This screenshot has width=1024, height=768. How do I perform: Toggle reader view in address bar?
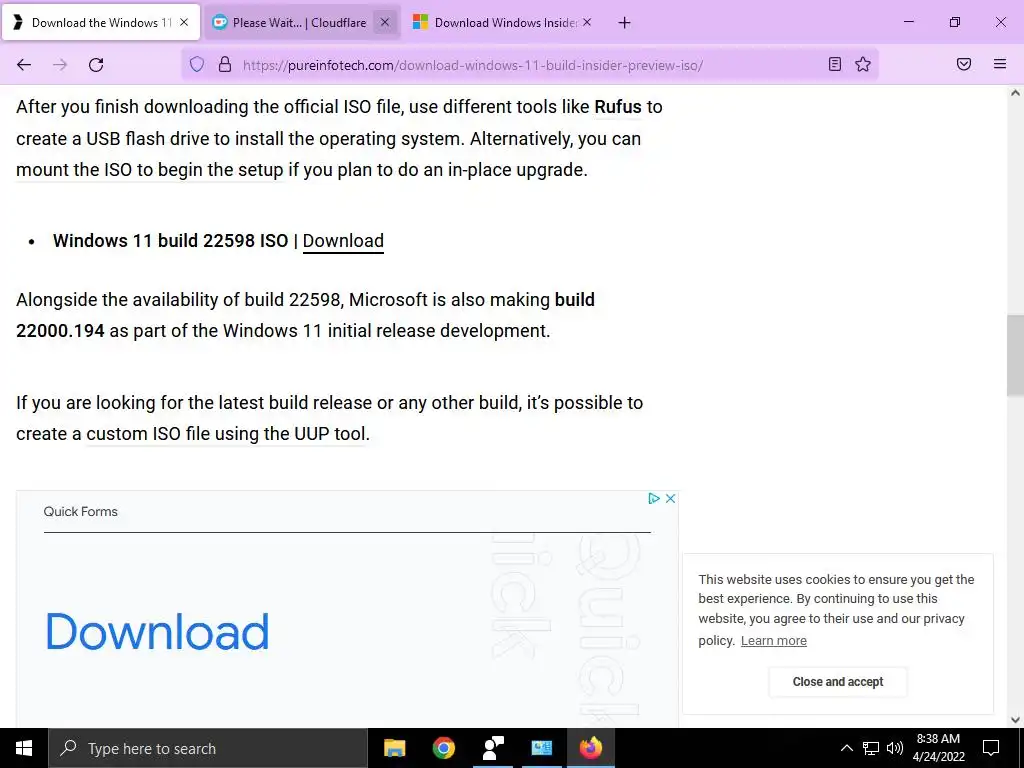tap(835, 64)
